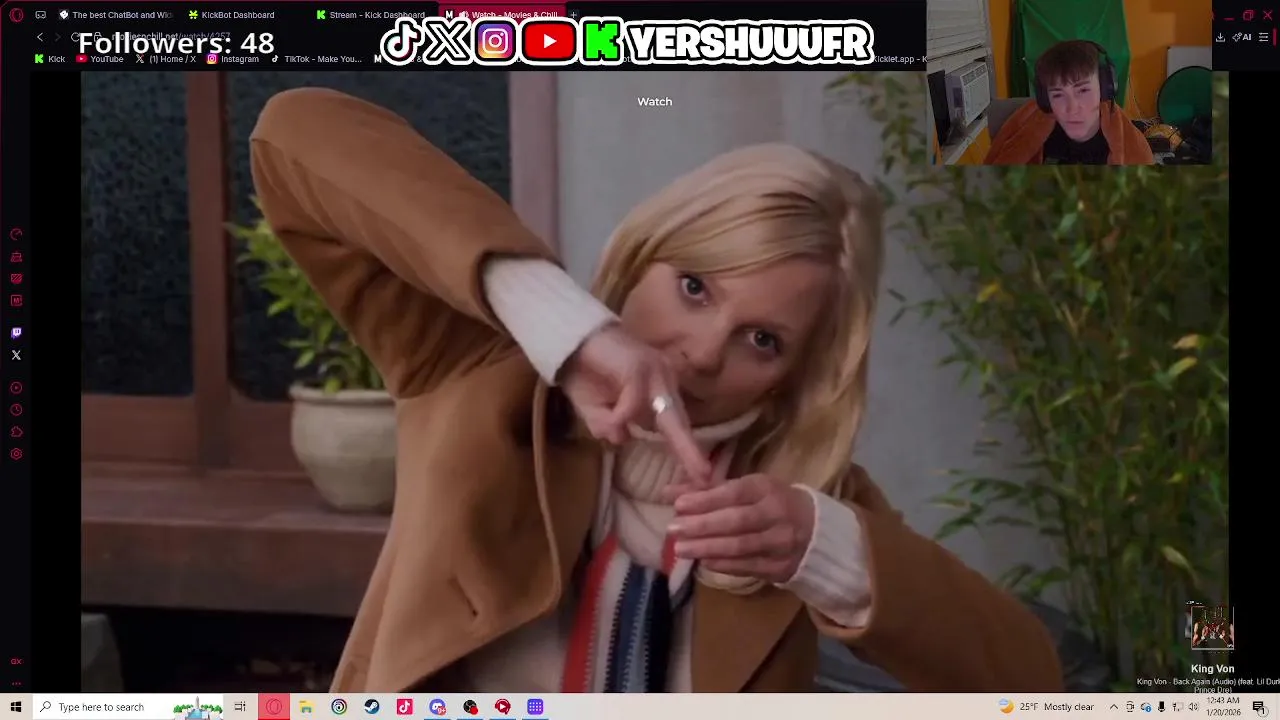Image resolution: width=1280 pixels, height=720 pixels.
Task: Open the History clock icon in sidebar
Action: click(16, 410)
